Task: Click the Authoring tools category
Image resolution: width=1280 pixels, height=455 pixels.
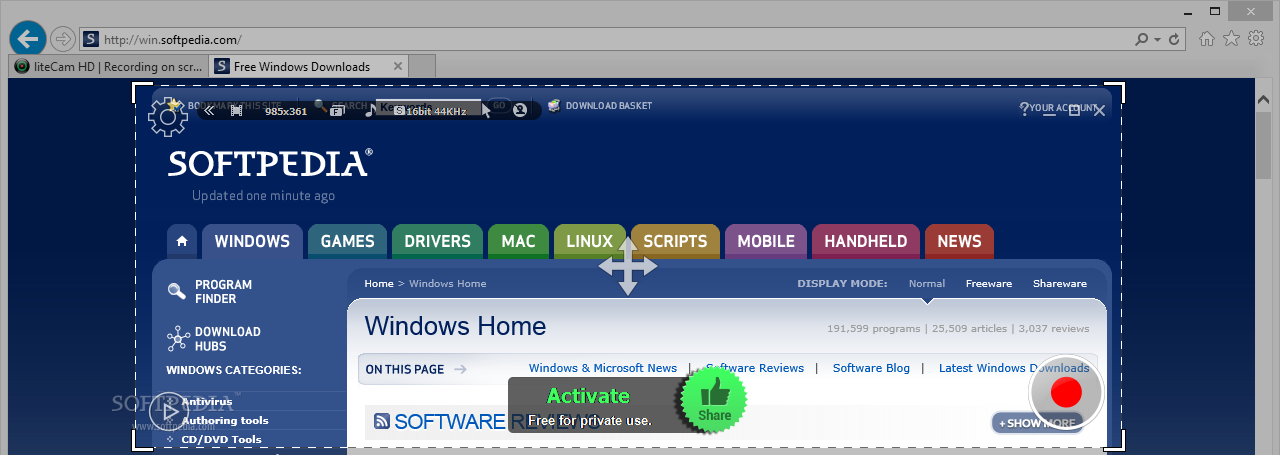Action: coord(225,420)
